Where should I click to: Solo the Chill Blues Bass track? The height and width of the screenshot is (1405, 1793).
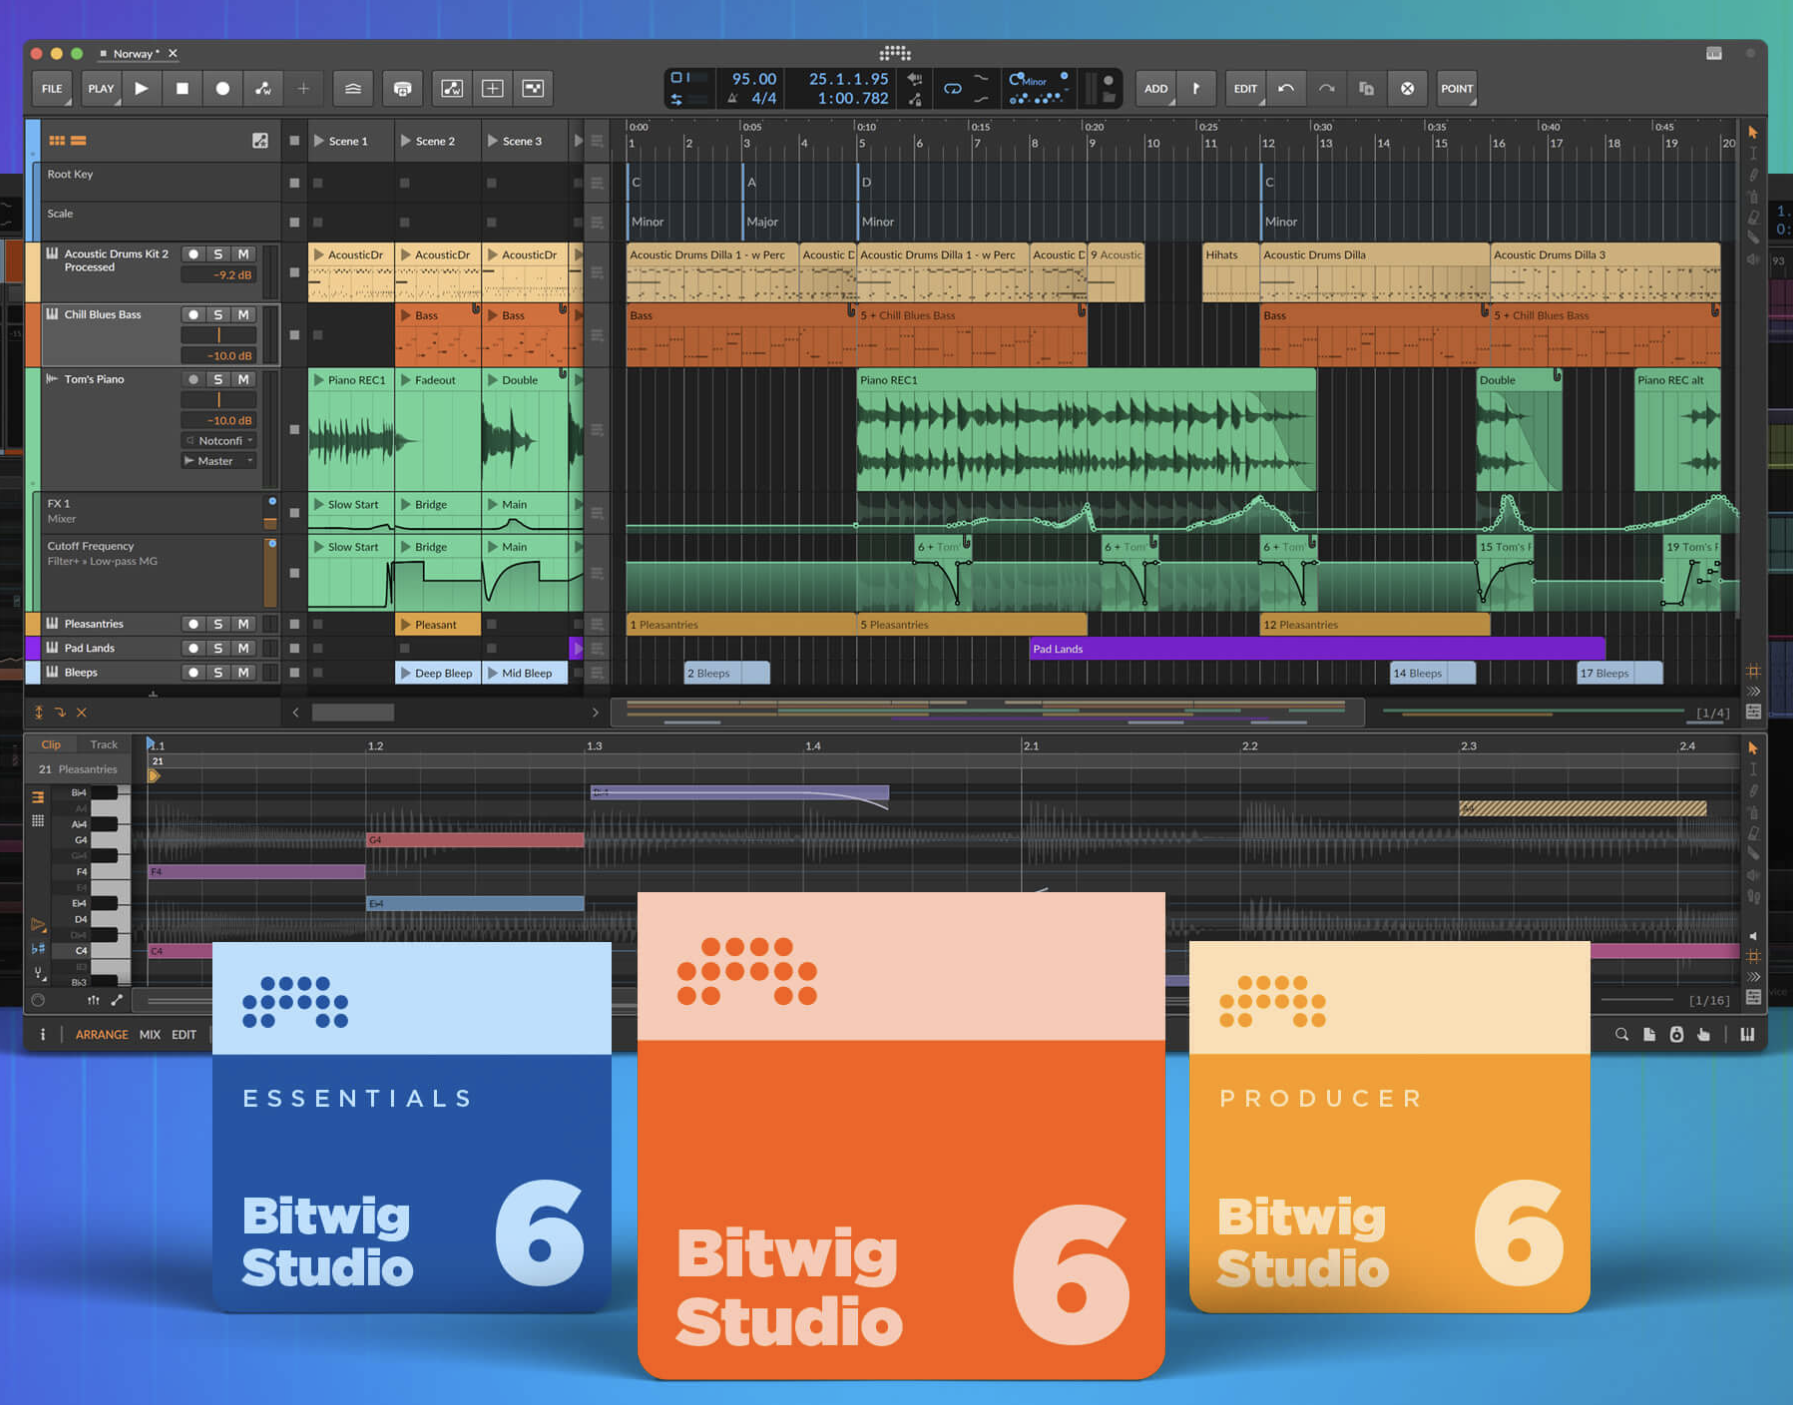(x=218, y=314)
